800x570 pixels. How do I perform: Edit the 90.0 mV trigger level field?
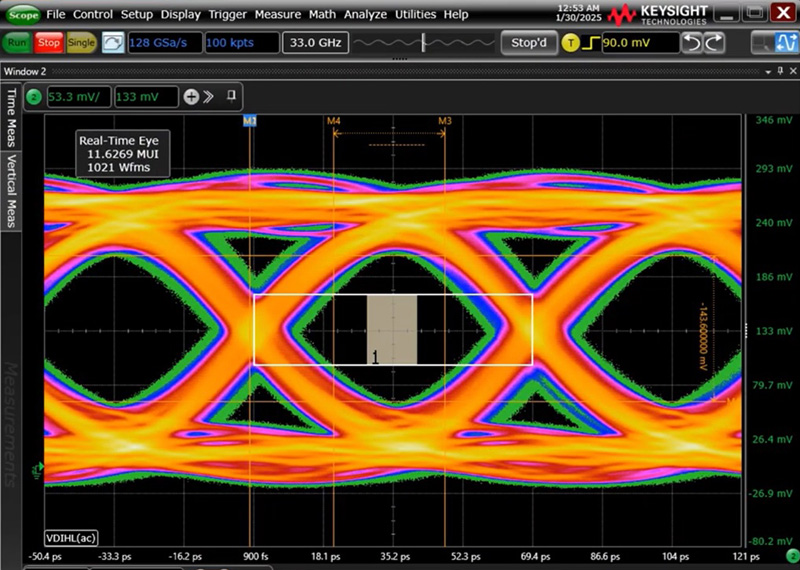coord(641,43)
